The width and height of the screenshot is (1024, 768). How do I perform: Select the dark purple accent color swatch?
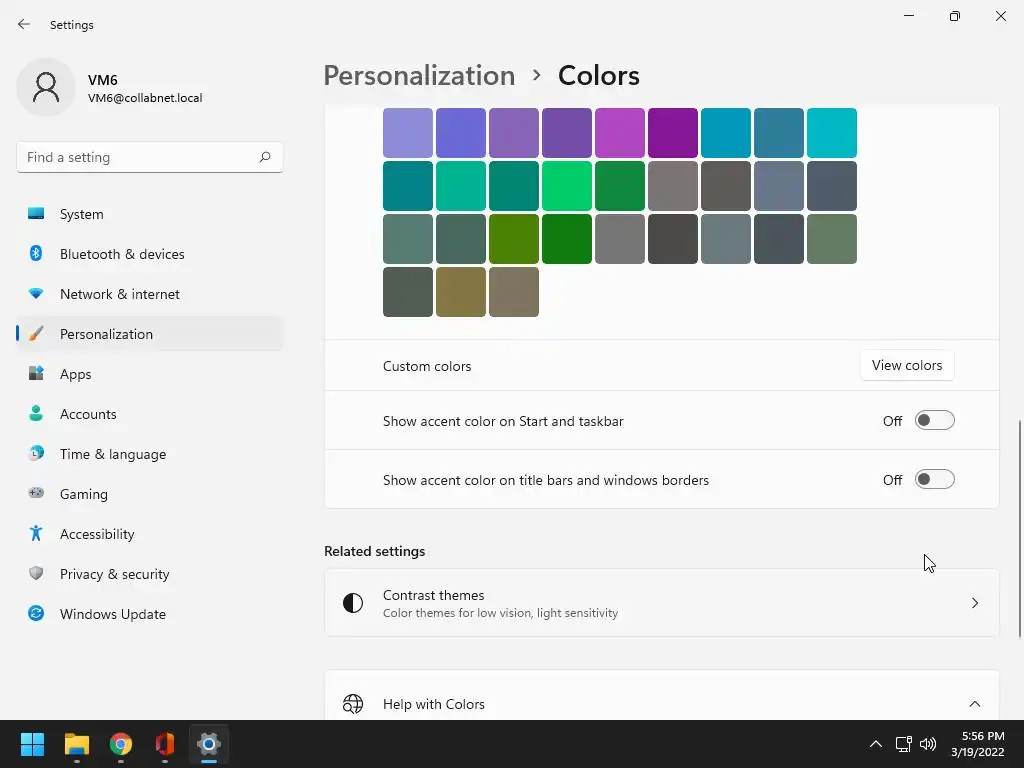(x=673, y=133)
